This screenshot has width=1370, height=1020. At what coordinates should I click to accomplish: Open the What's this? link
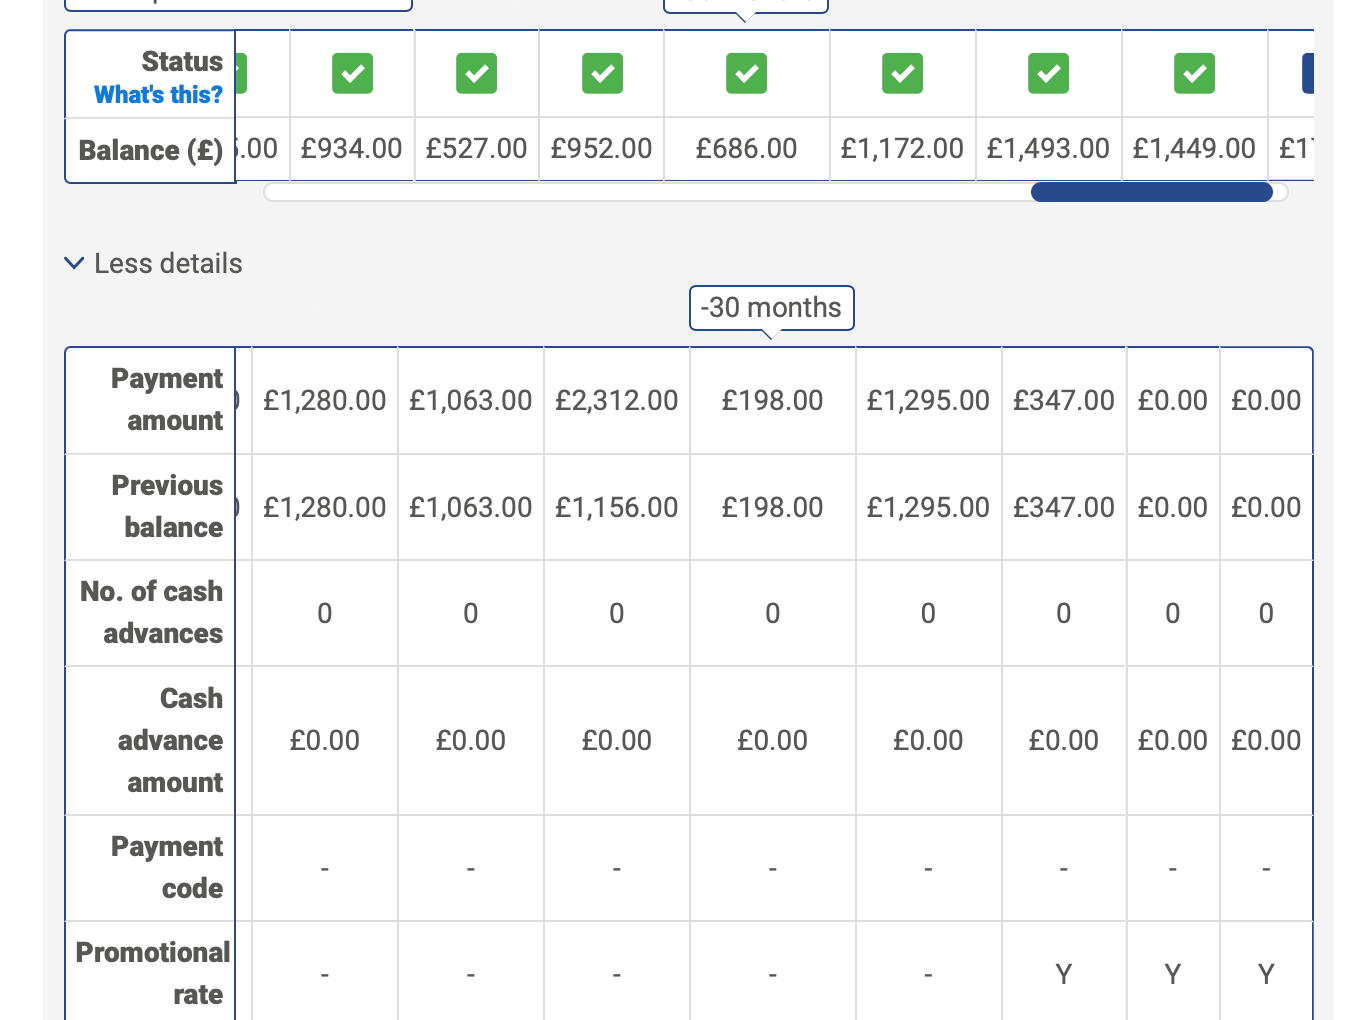[x=157, y=95]
